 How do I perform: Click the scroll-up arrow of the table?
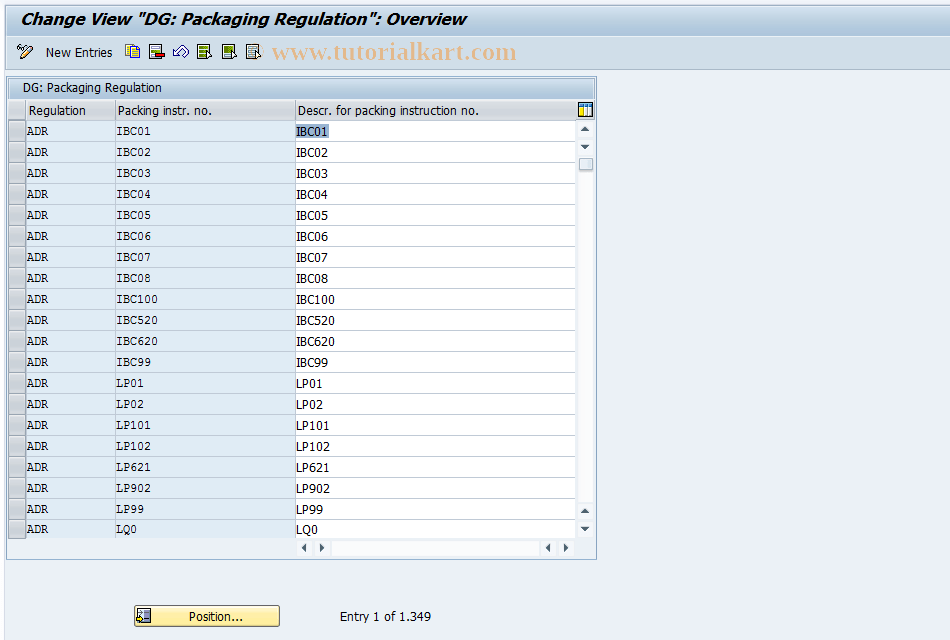[x=585, y=128]
